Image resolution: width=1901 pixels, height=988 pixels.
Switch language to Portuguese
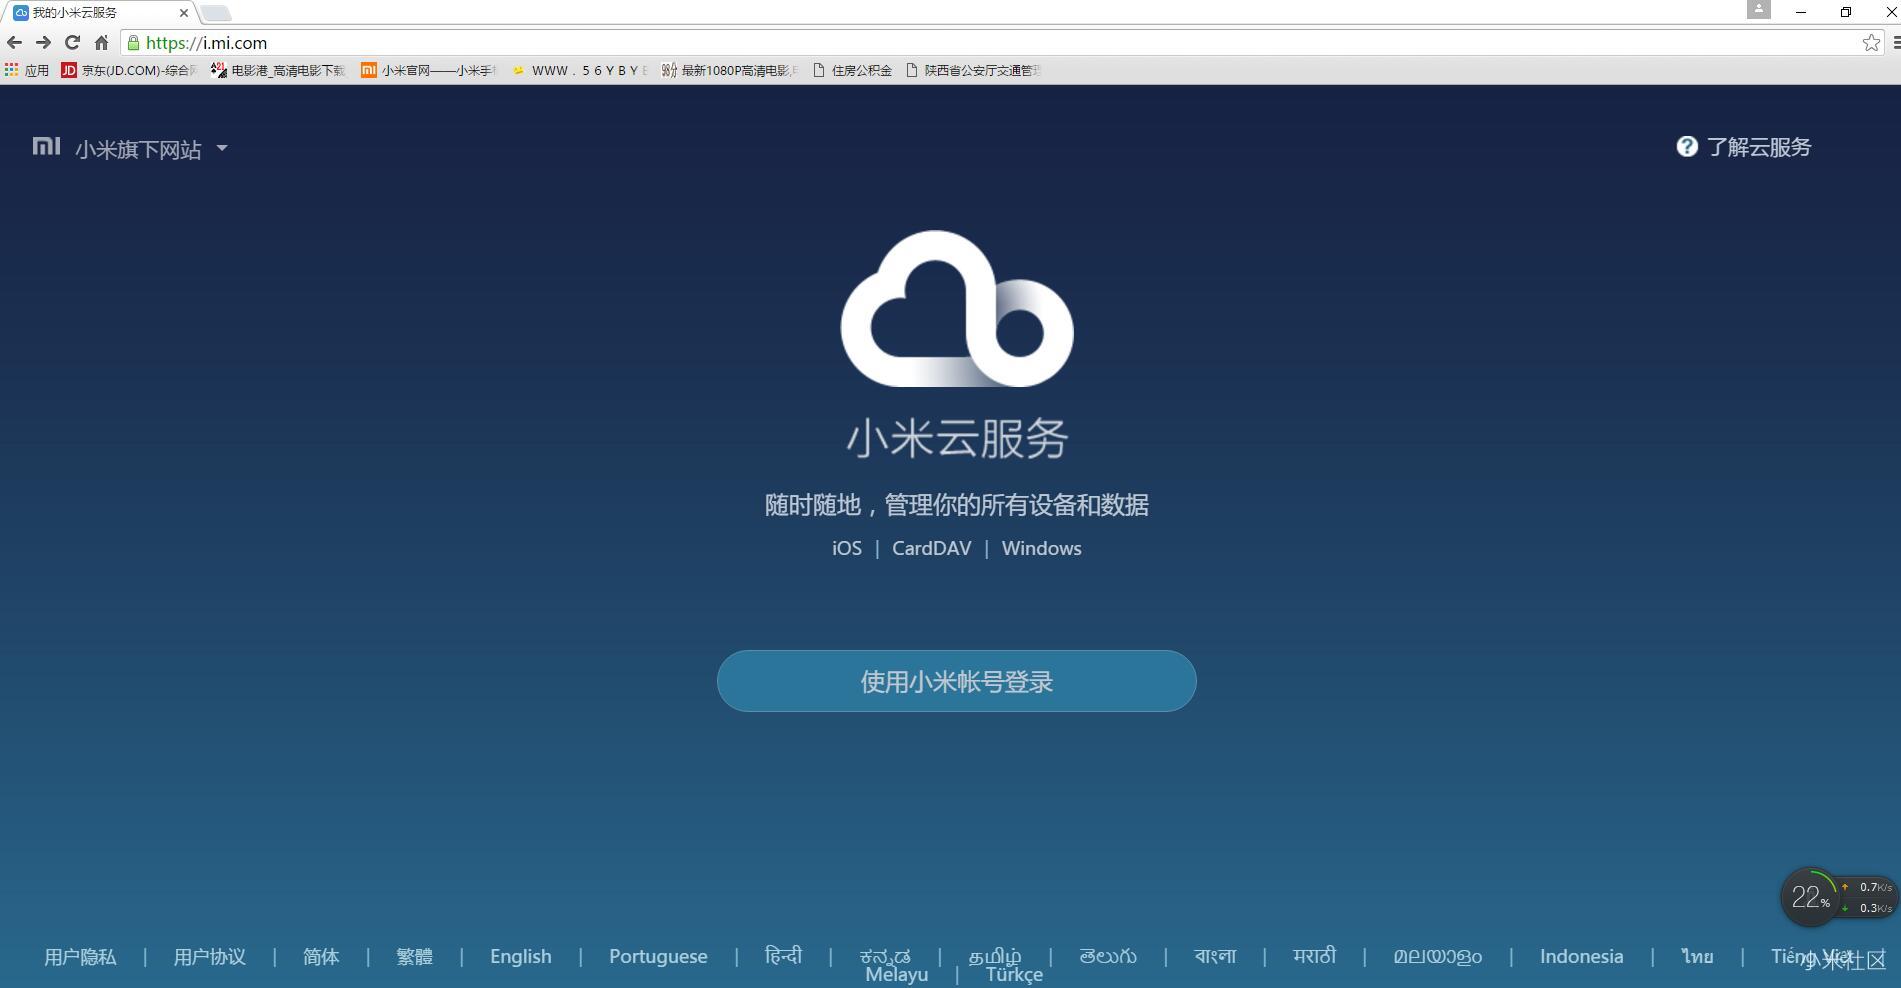click(x=658, y=957)
